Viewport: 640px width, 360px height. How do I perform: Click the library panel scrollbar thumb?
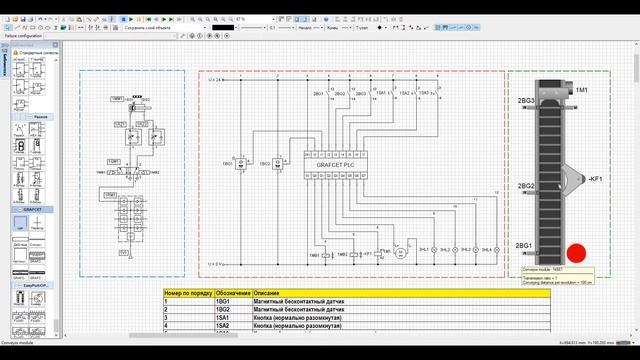click(56, 326)
